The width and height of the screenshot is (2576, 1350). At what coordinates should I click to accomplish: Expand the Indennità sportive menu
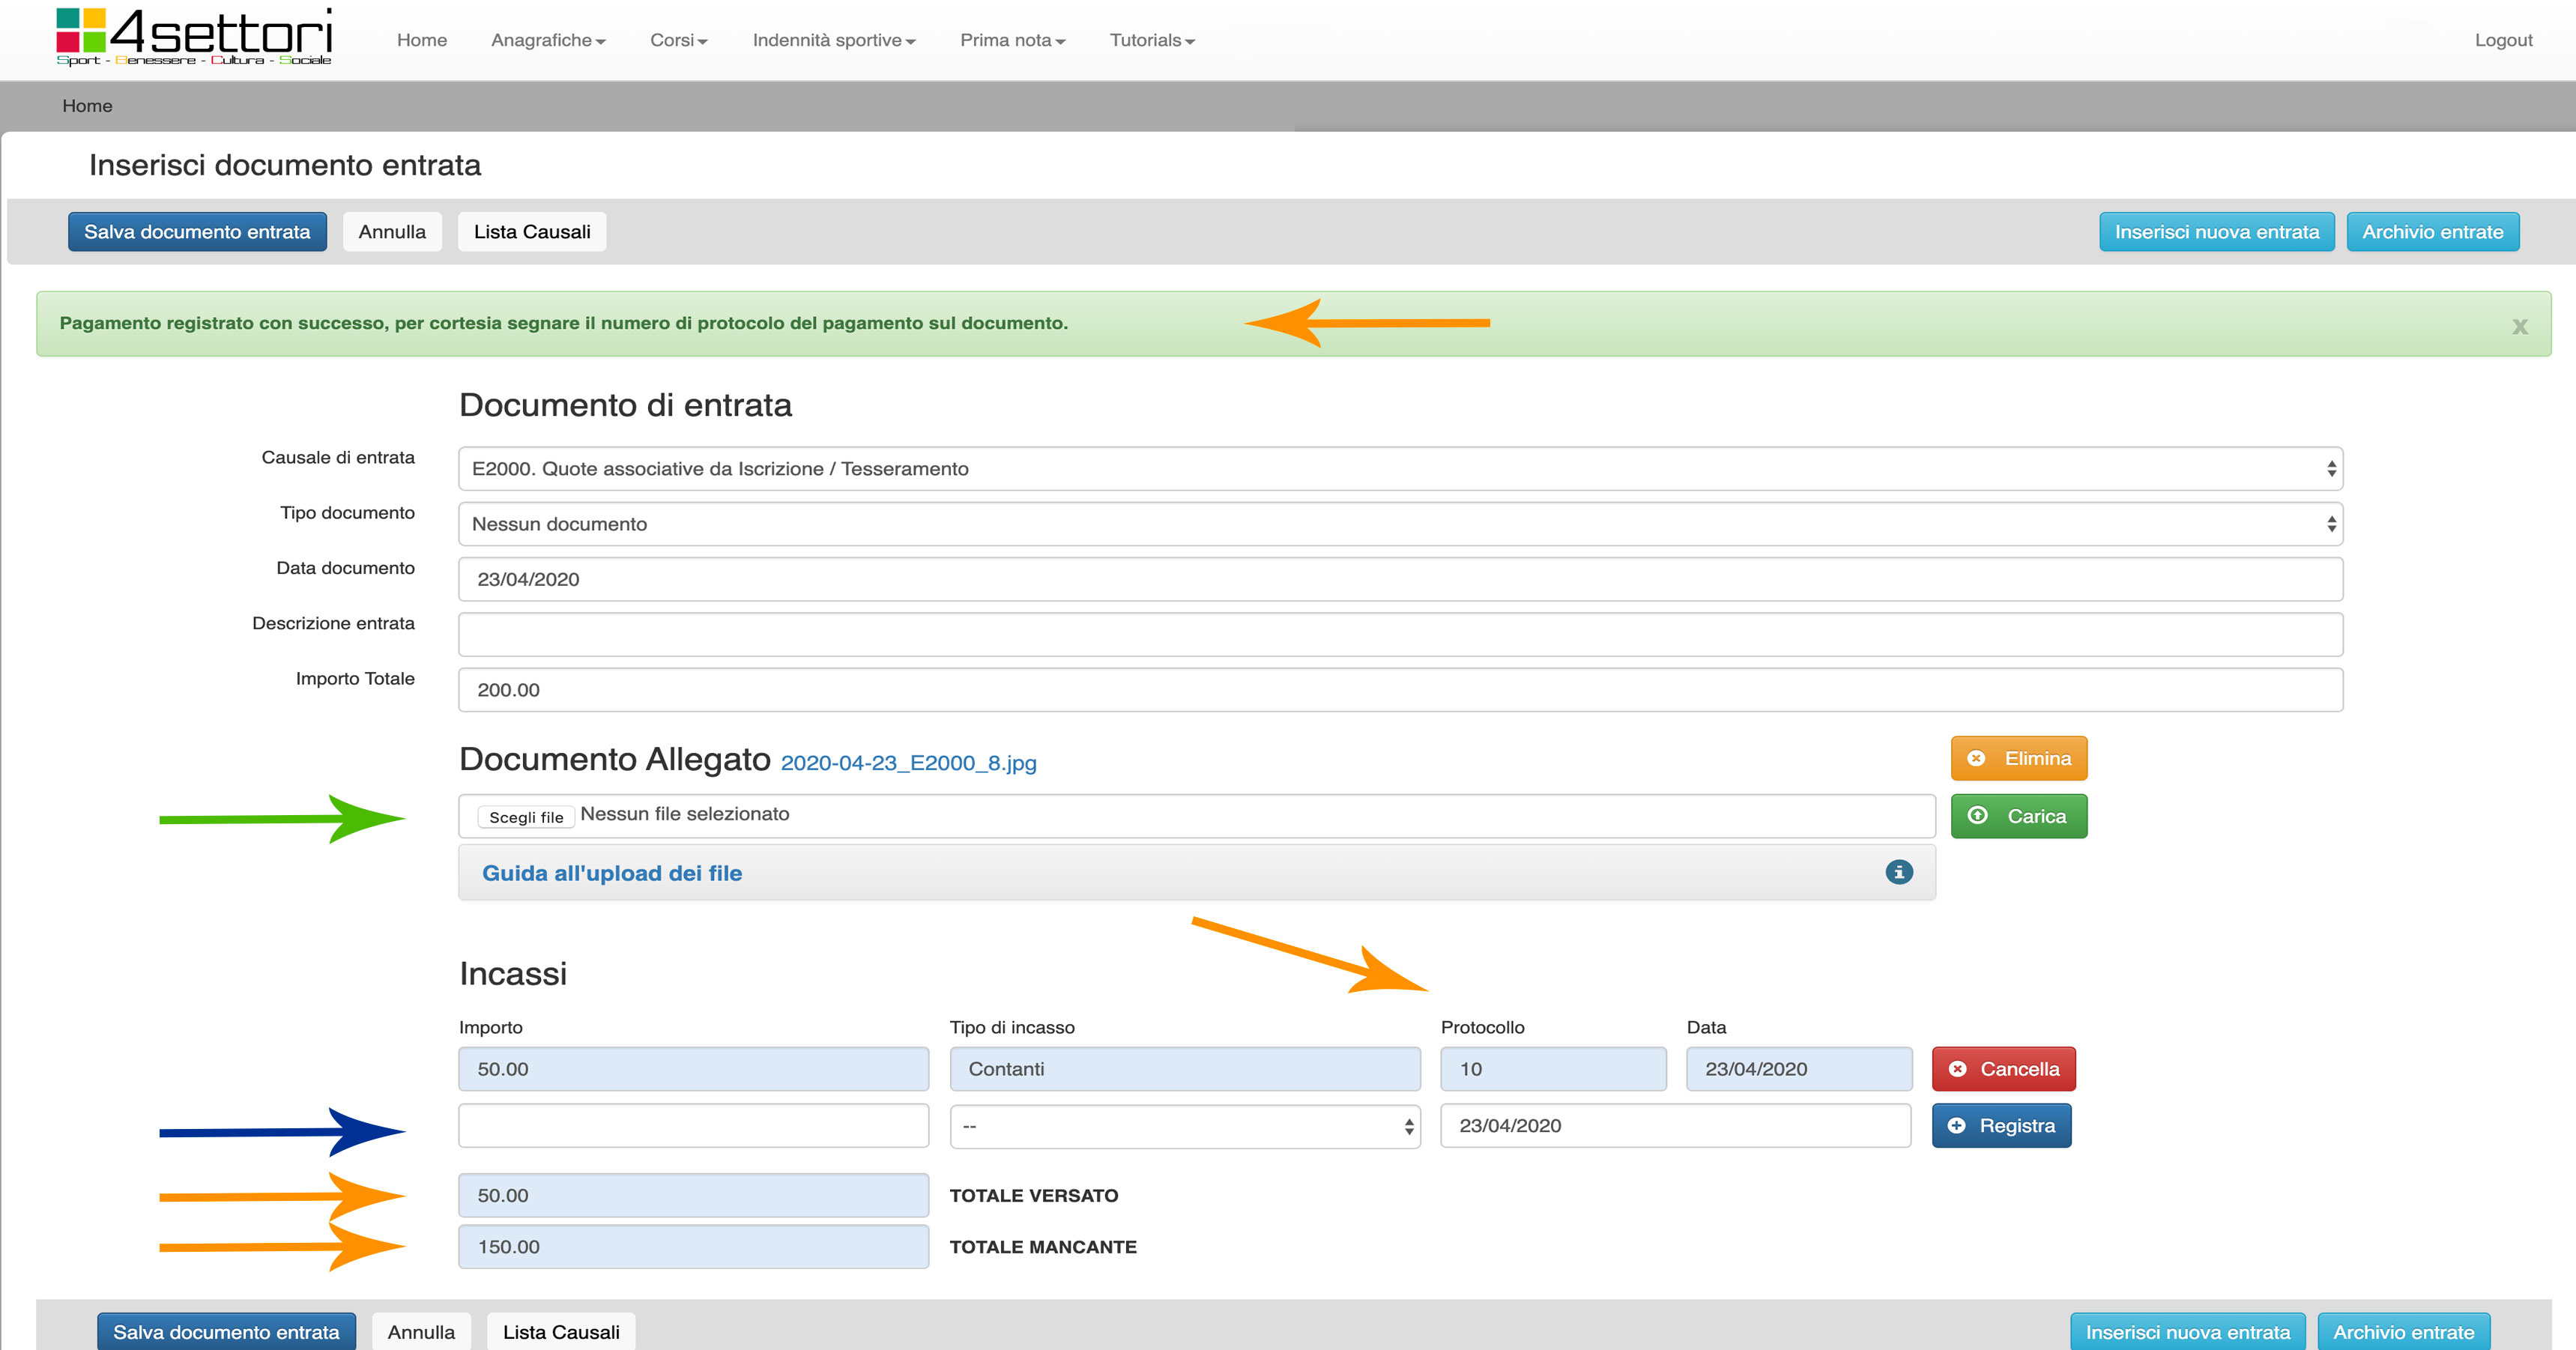click(833, 40)
